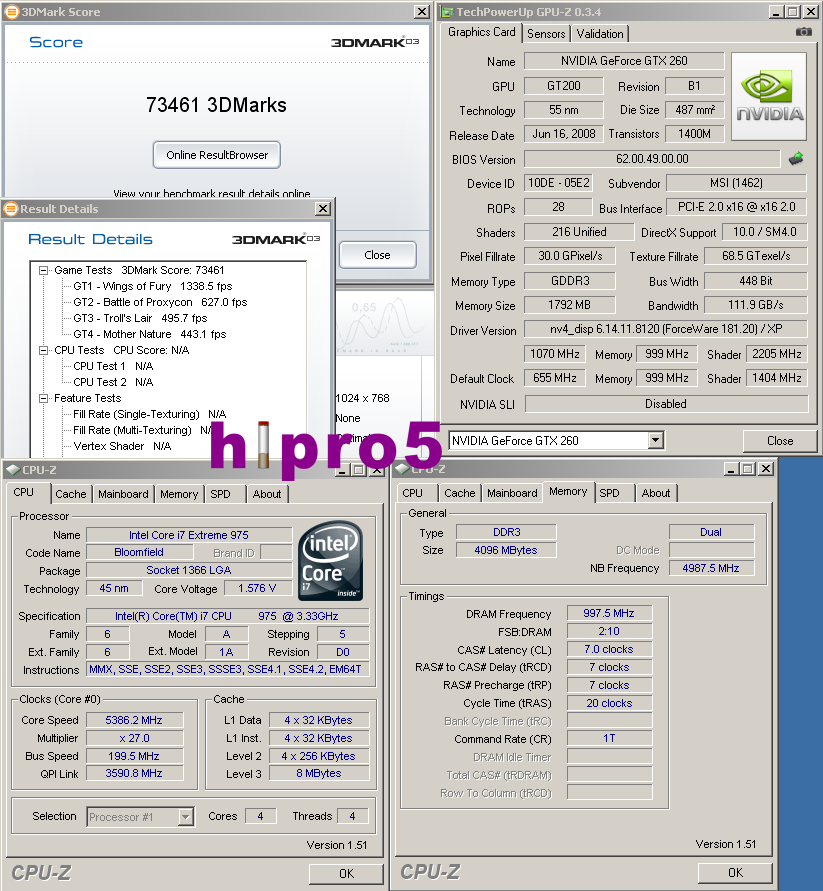823x891 pixels.
Task: Collapse the CPU Tests tree node
Action: 43,351
